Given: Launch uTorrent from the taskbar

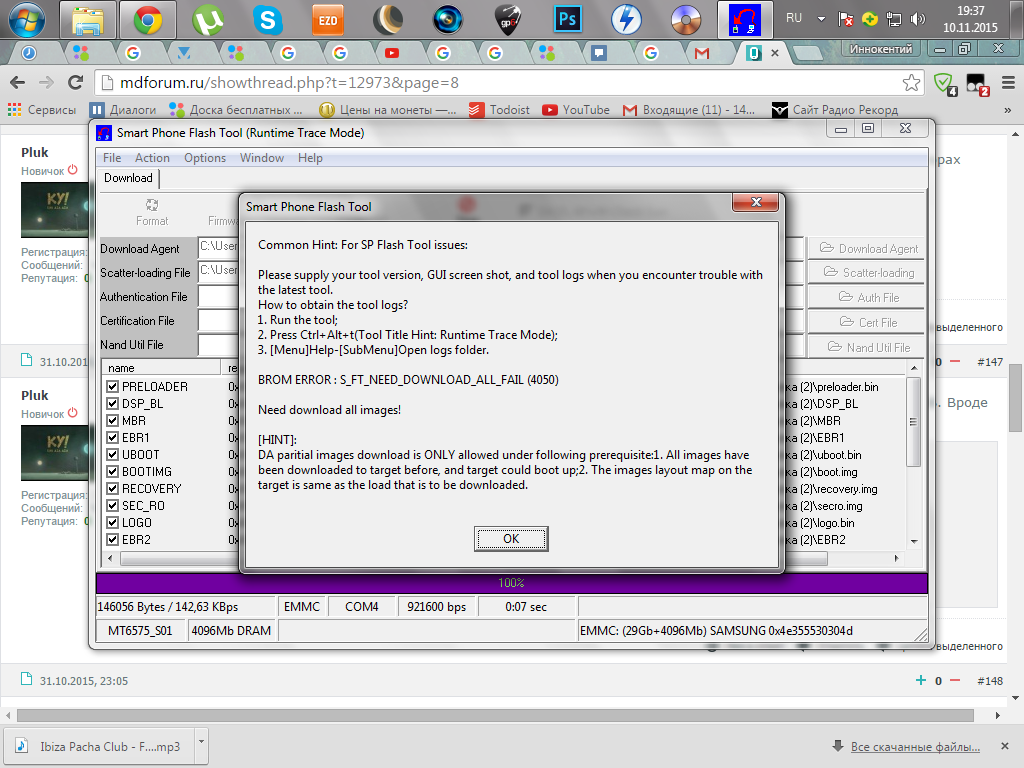Looking at the screenshot, I should (208, 19).
